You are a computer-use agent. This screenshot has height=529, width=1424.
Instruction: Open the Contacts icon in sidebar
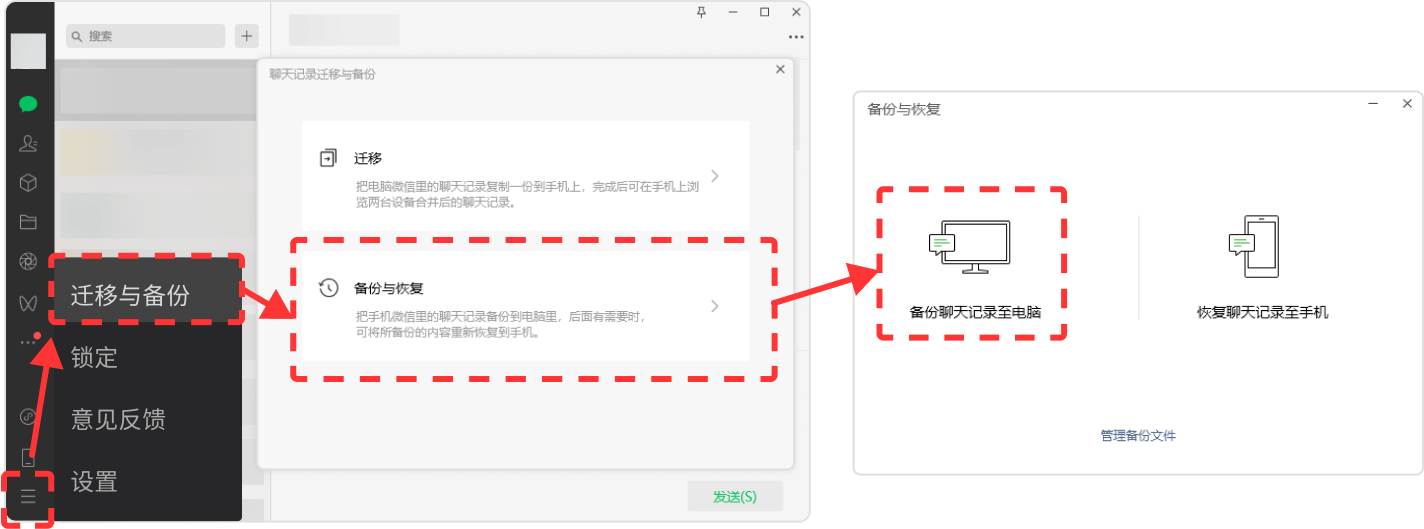click(x=28, y=143)
